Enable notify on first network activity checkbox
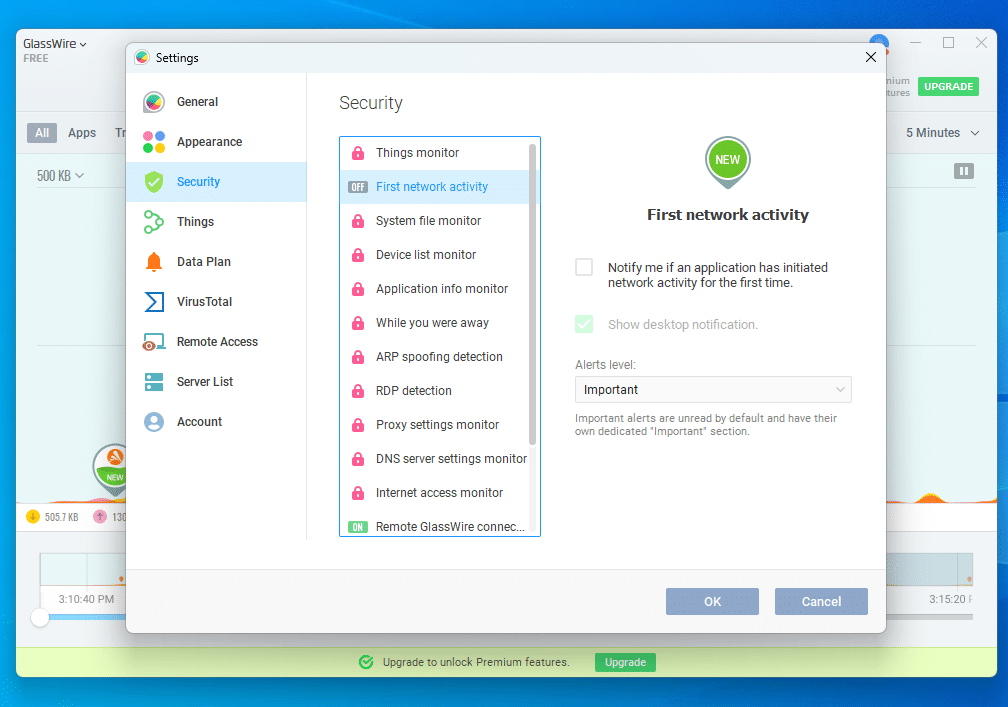The width and height of the screenshot is (1008, 707). pyautogui.click(x=584, y=267)
